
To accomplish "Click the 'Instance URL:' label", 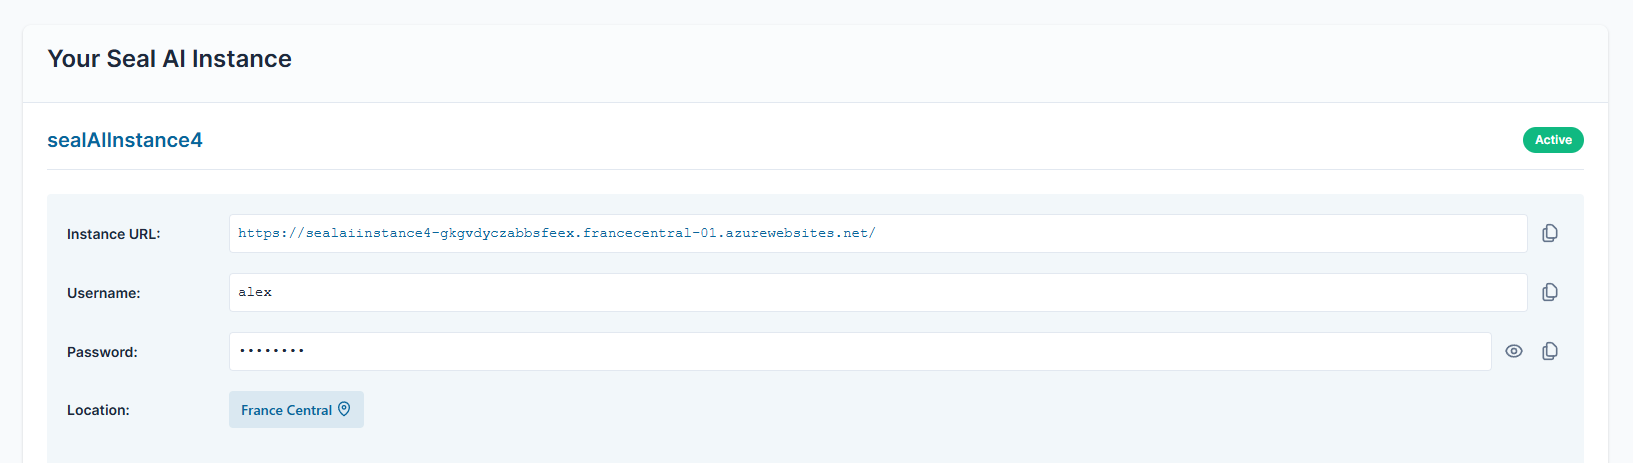I will pyautogui.click(x=114, y=234).
